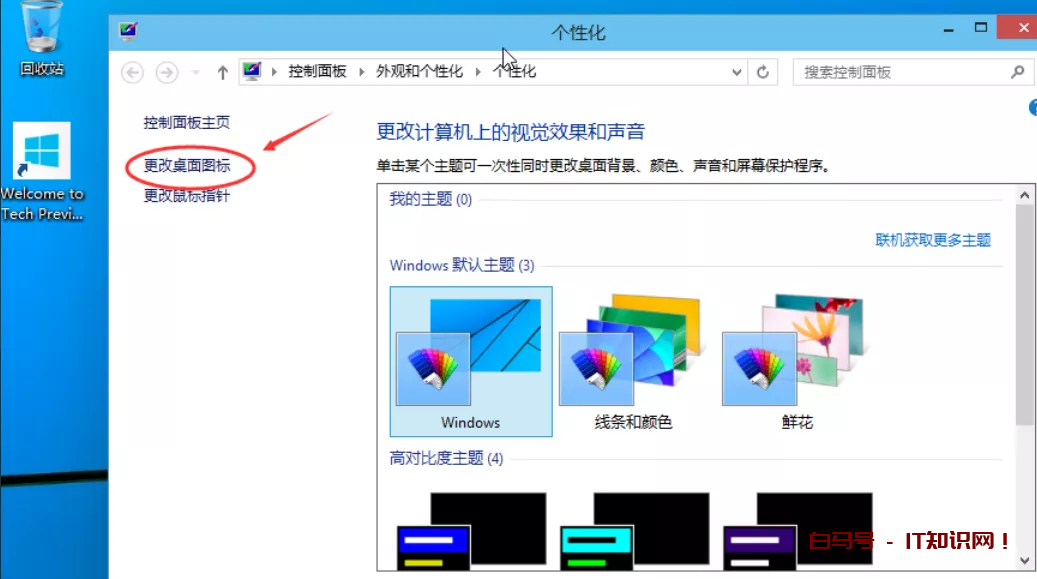This screenshot has width=1037, height=579.
Task: Click the Personalization icon in the address bar
Action: point(251,71)
